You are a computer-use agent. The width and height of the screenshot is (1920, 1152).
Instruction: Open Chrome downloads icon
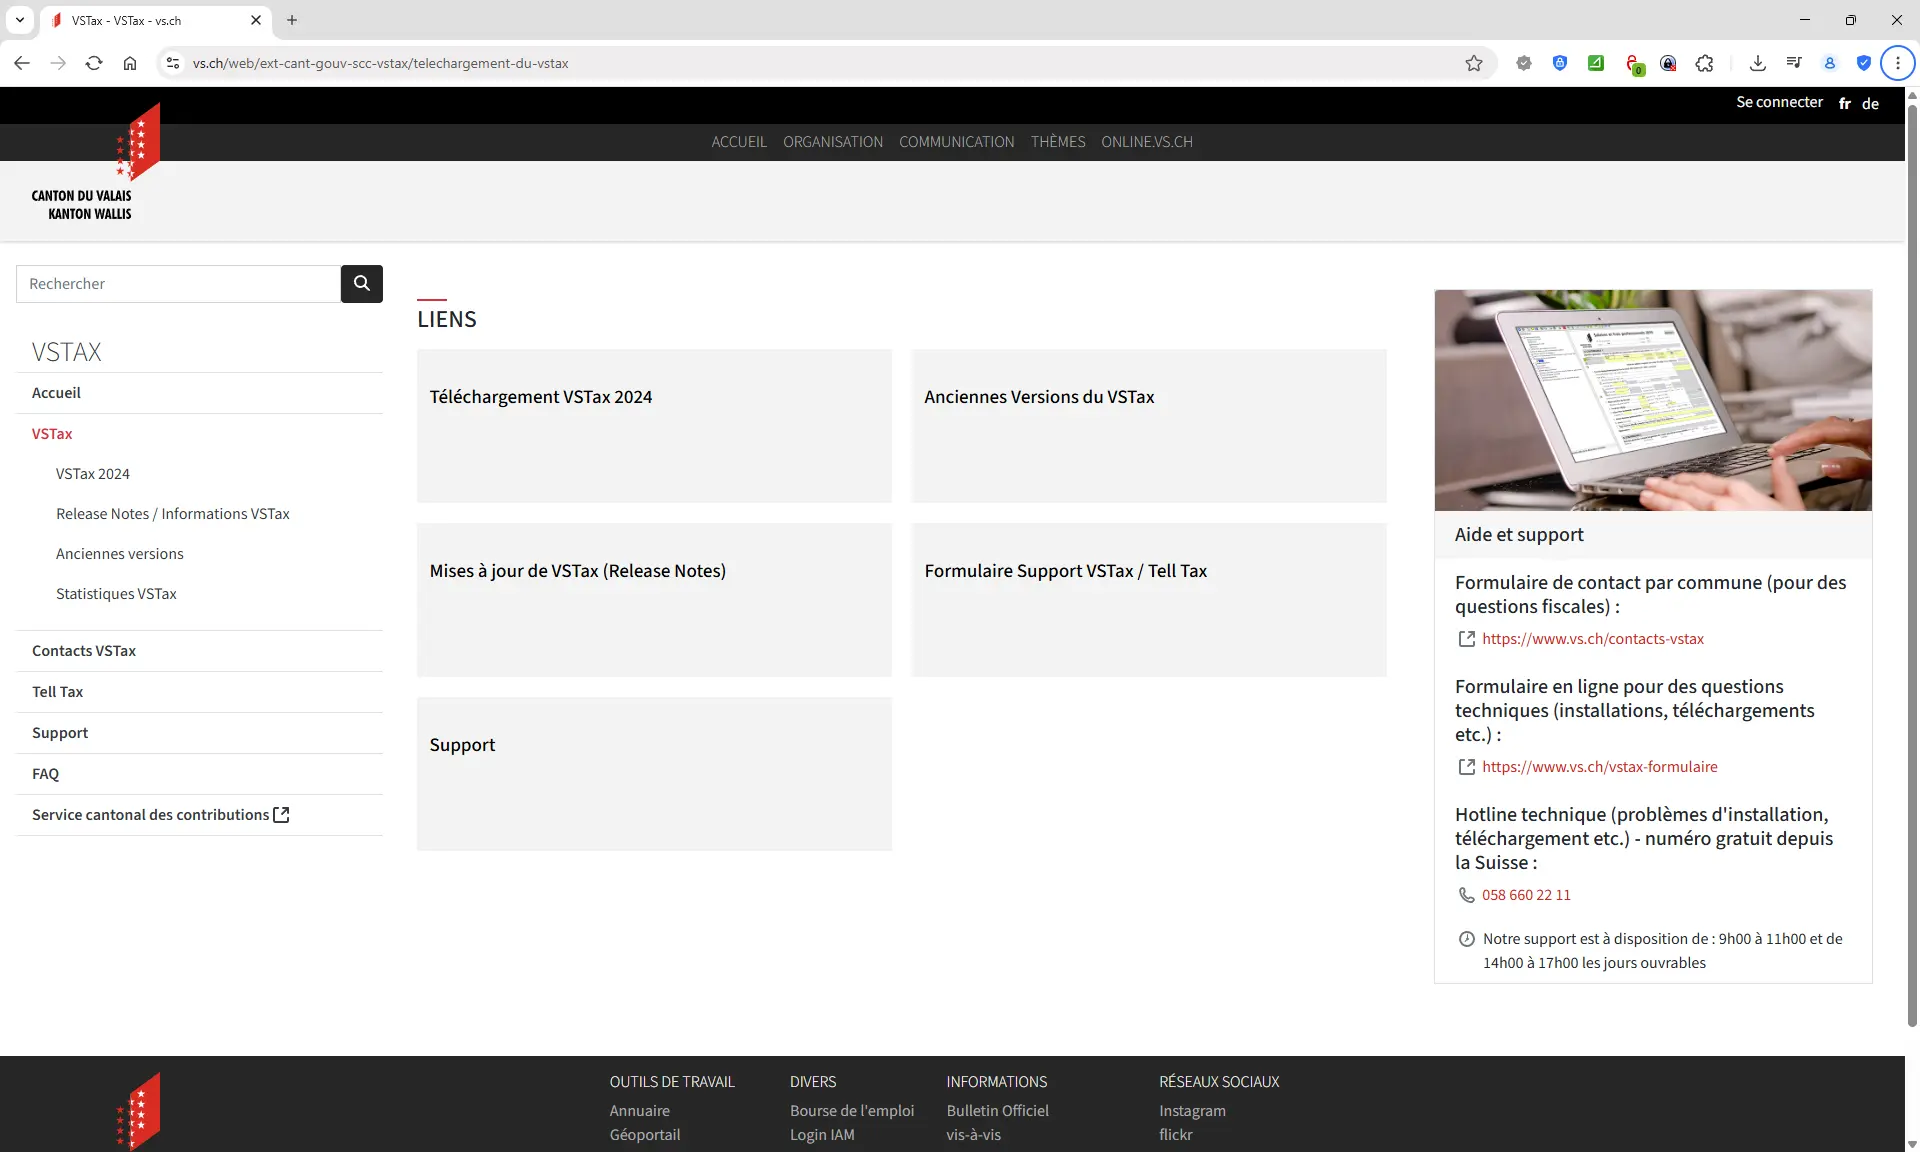1757,63
